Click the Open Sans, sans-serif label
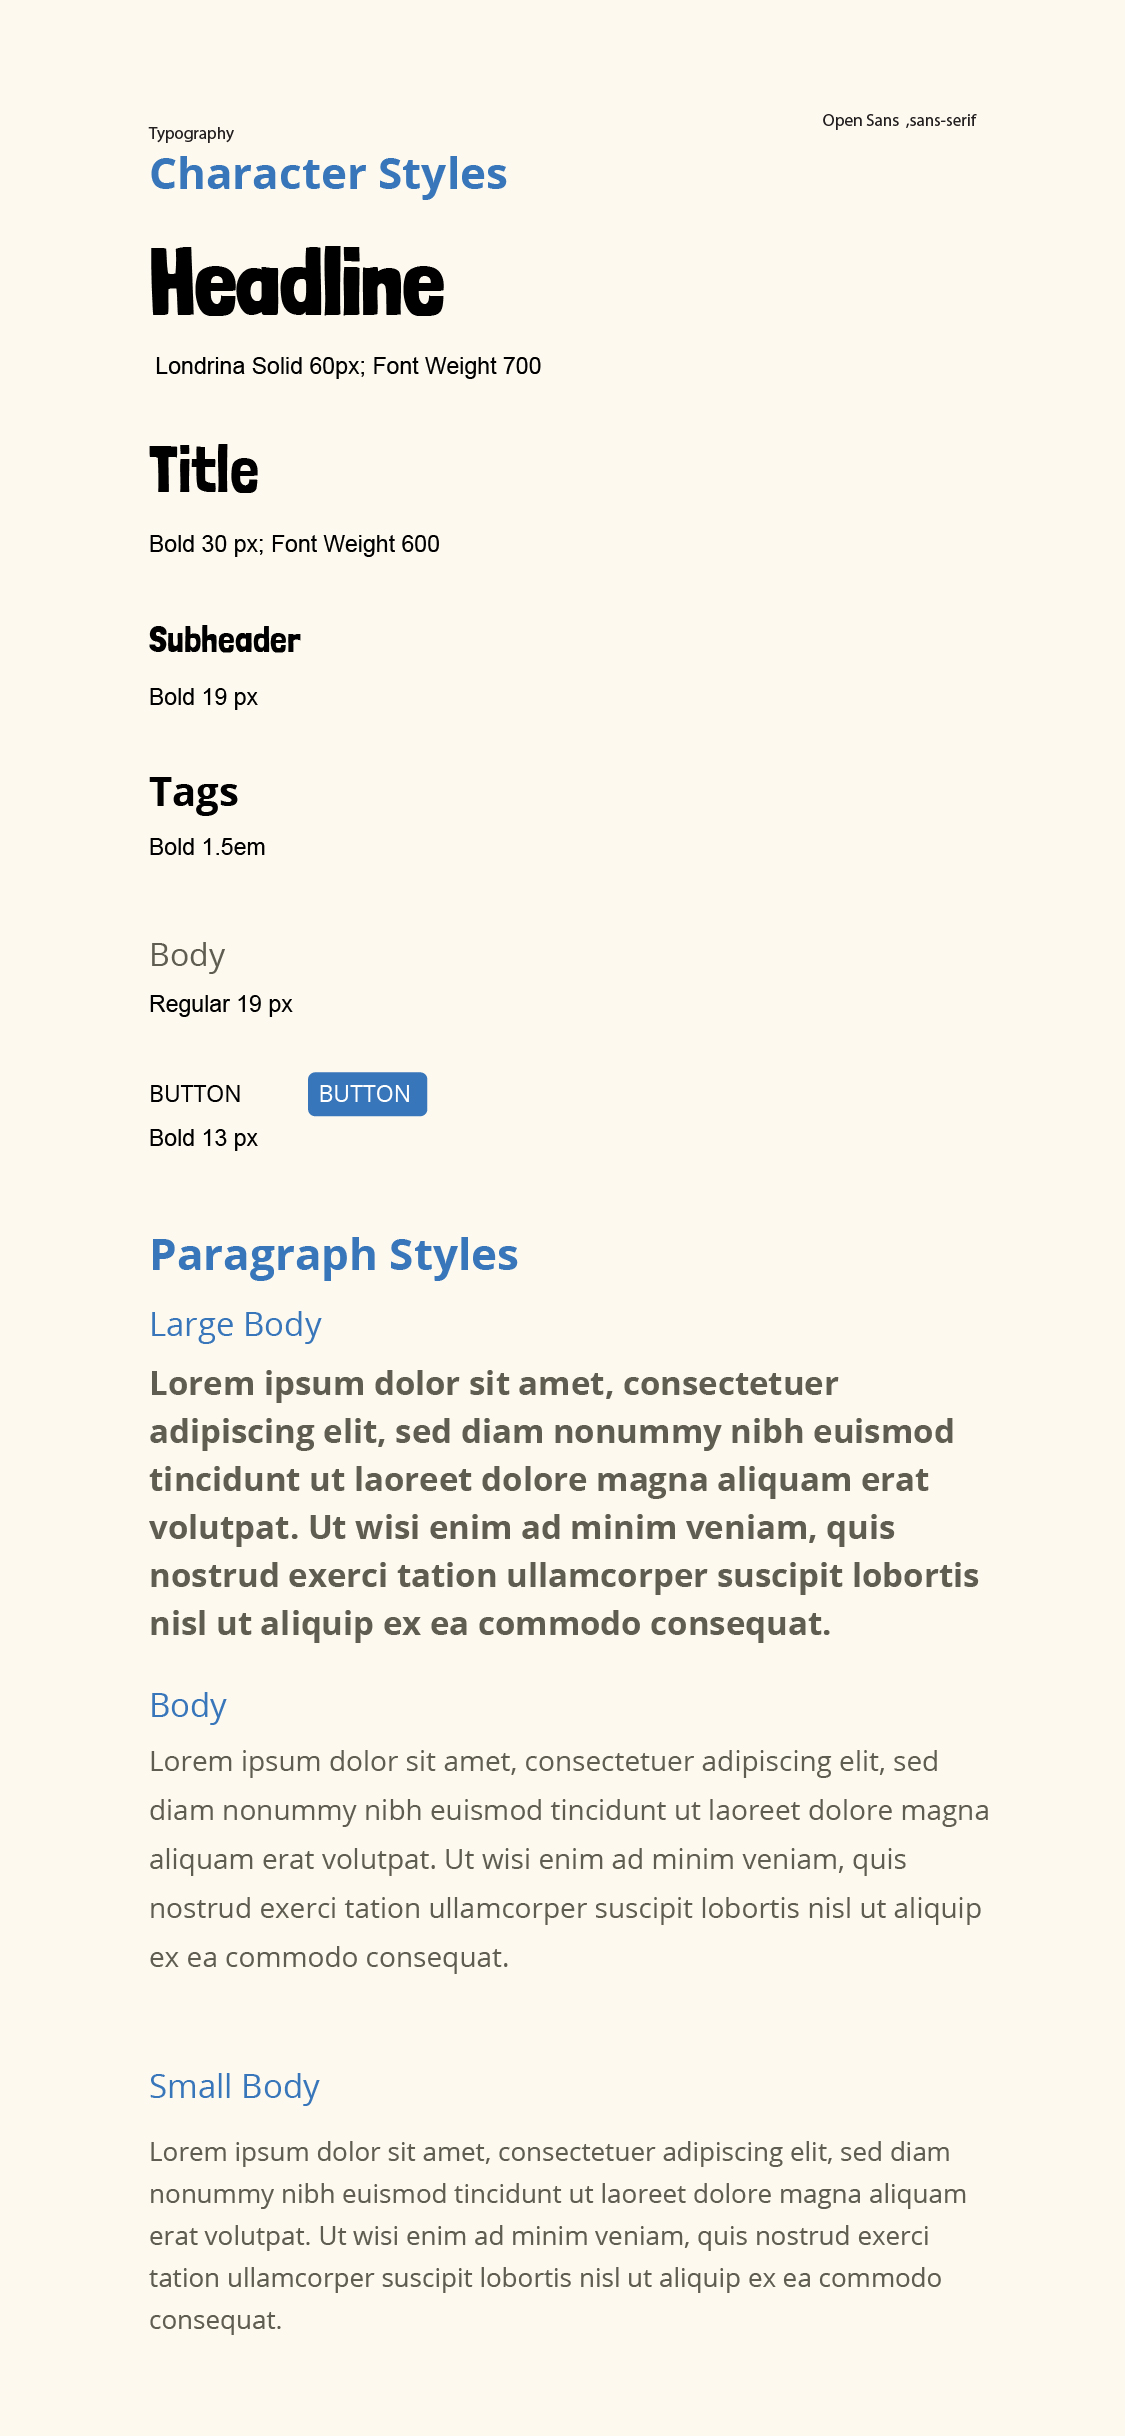The image size is (1125, 2436). tap(899, 121)
